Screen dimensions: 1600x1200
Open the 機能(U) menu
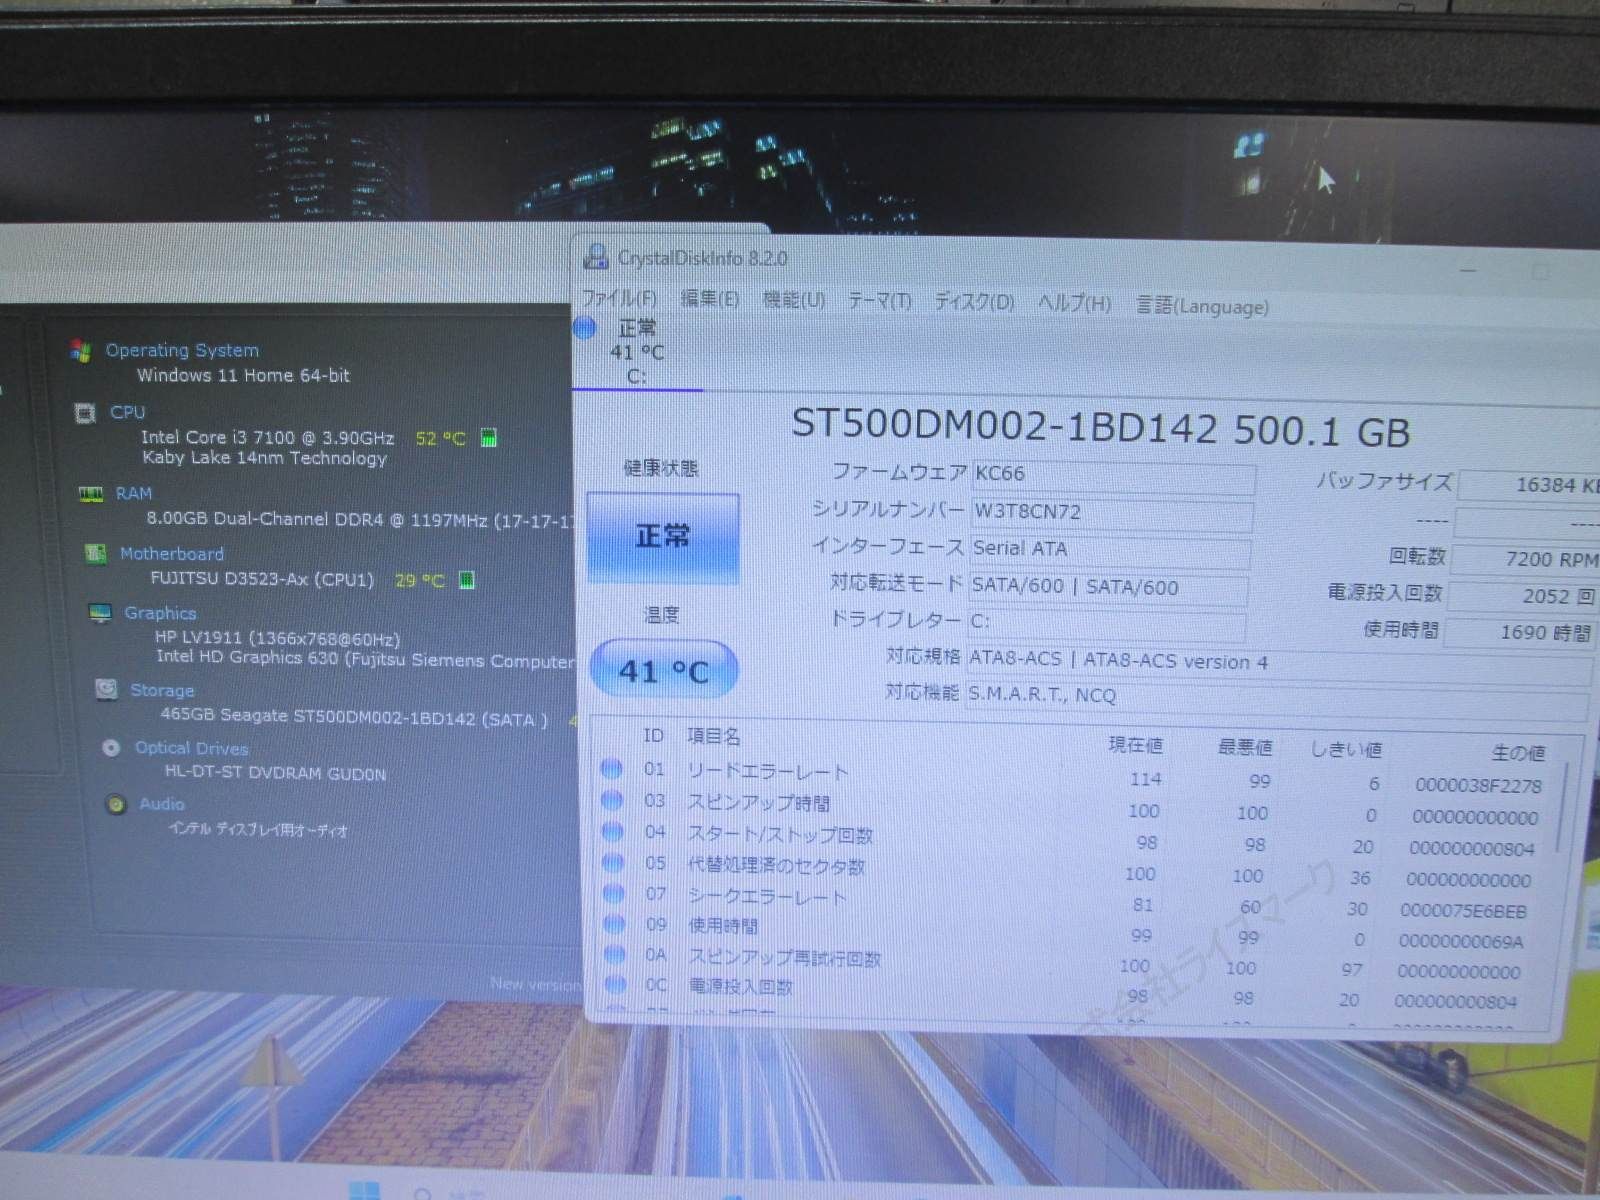794,300
